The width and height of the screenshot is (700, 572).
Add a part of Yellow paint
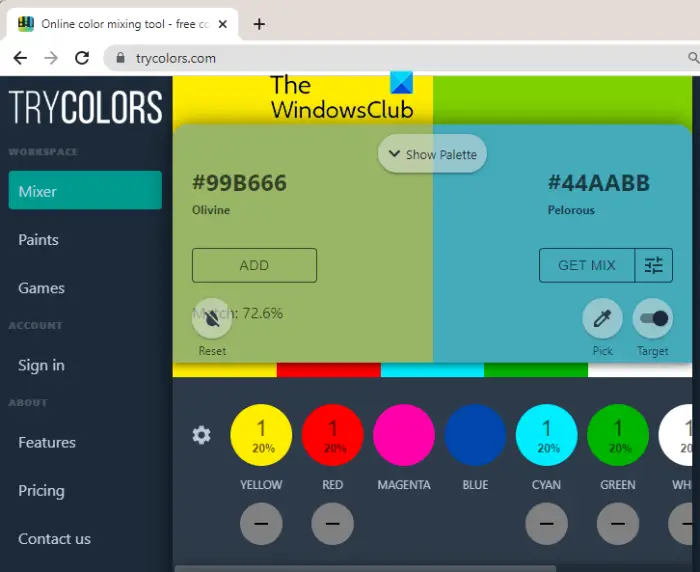(x=261, y=435)
